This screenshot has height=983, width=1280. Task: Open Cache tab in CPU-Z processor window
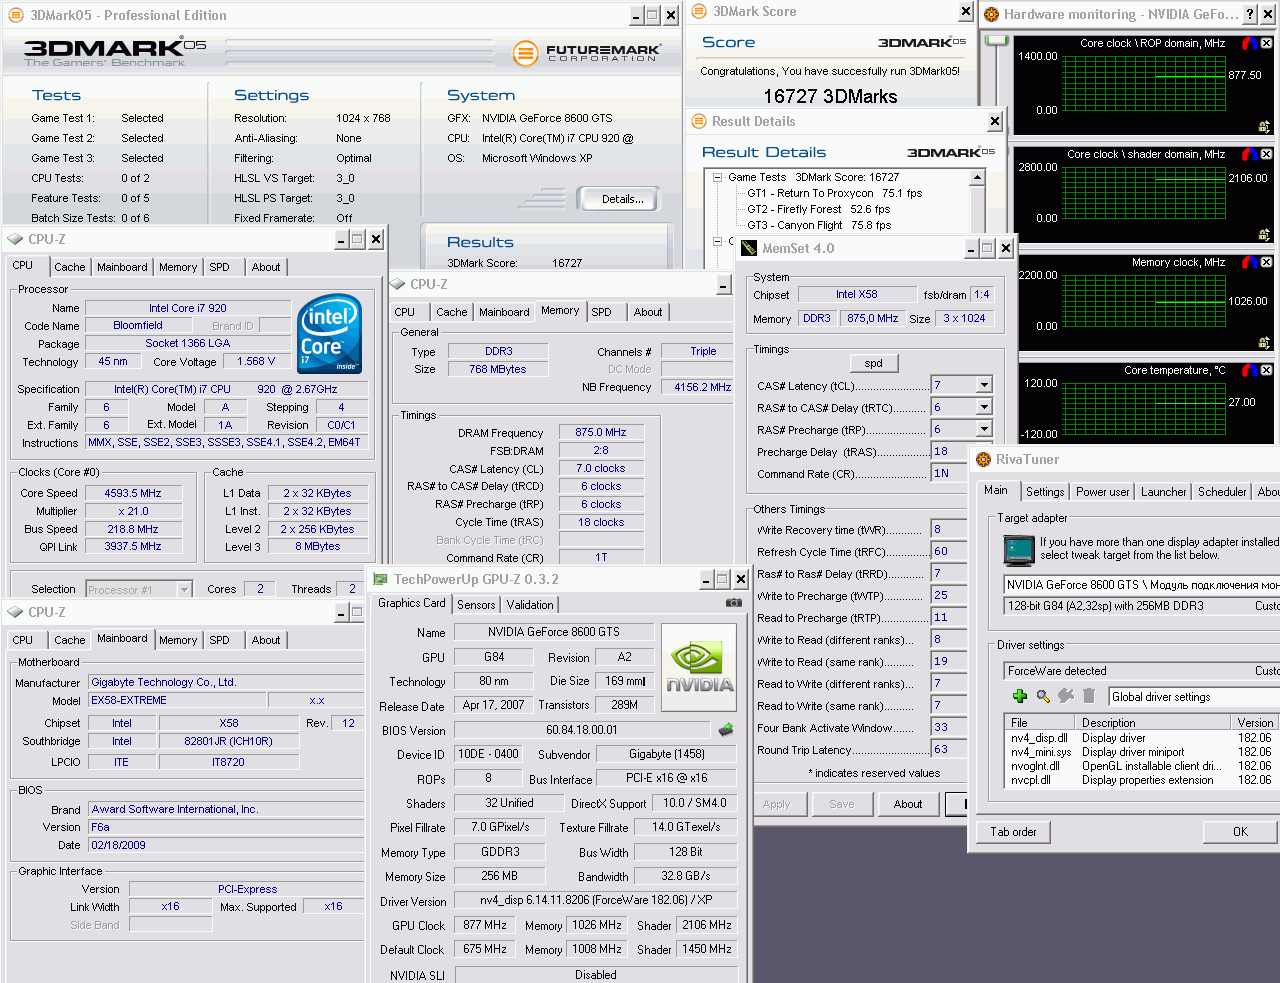coord(70,267)
